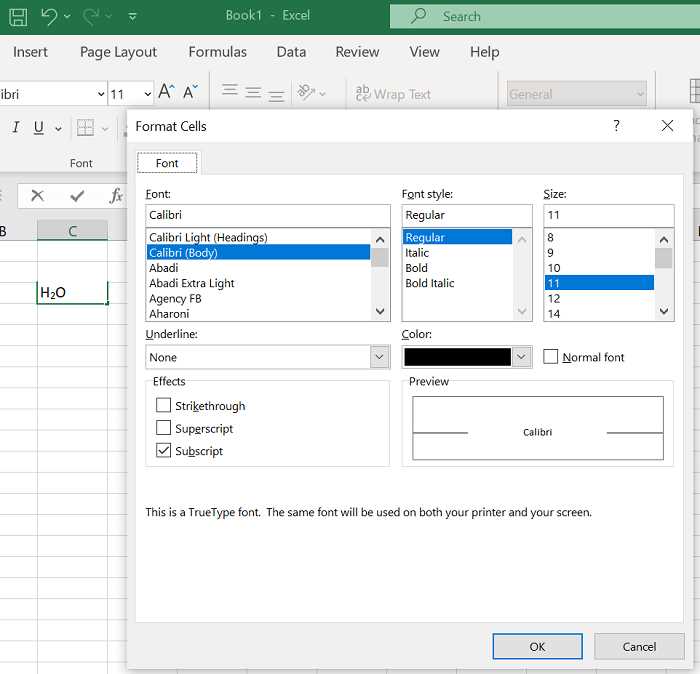Click the Insert Function fx icon
Image resolution: width=700 pixels, height=674 pixels.
tap(116, 196)
